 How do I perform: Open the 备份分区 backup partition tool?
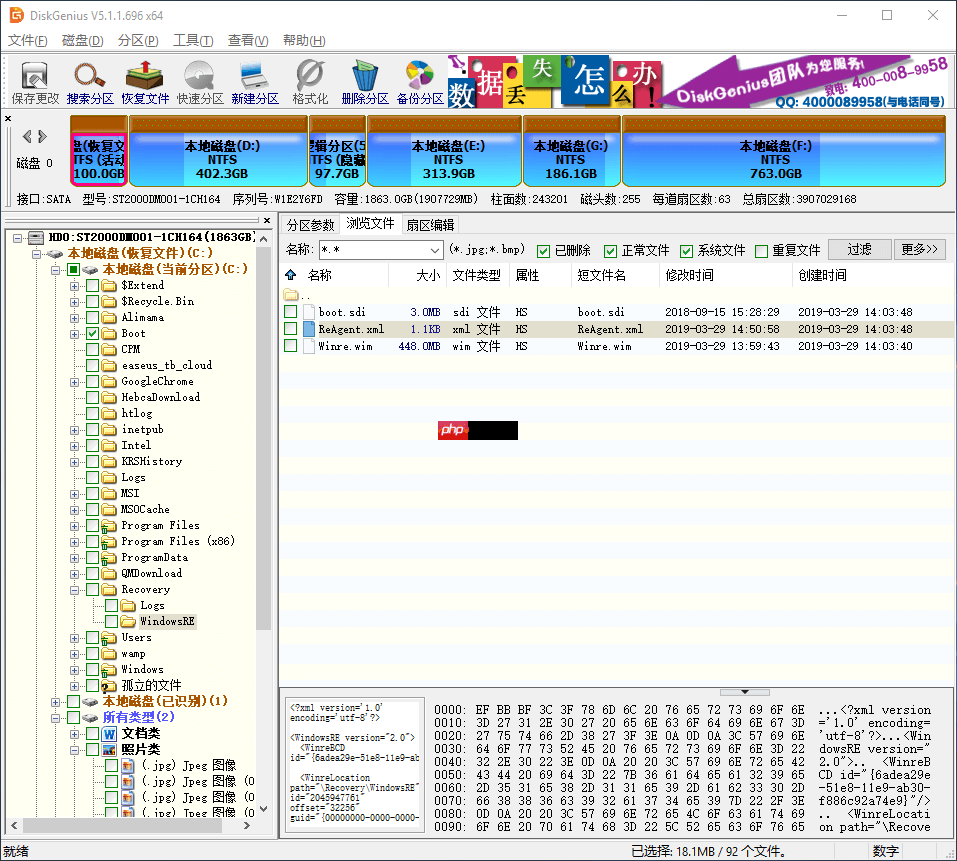(x=420, y=81)
